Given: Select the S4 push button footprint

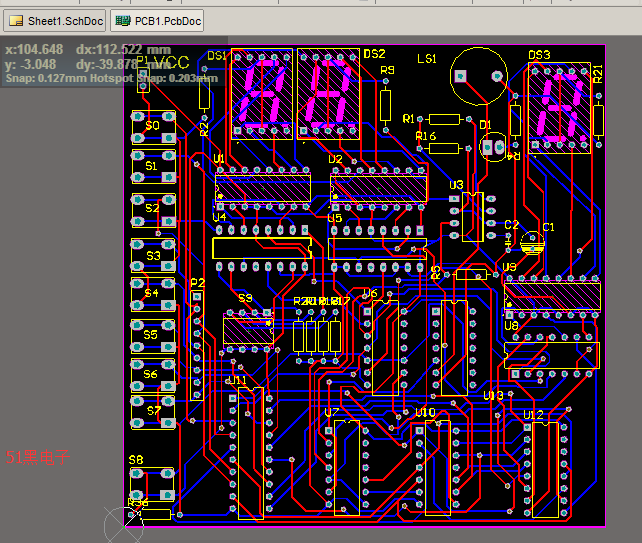Looking at the screenshot, I should [x=153, y=295].
